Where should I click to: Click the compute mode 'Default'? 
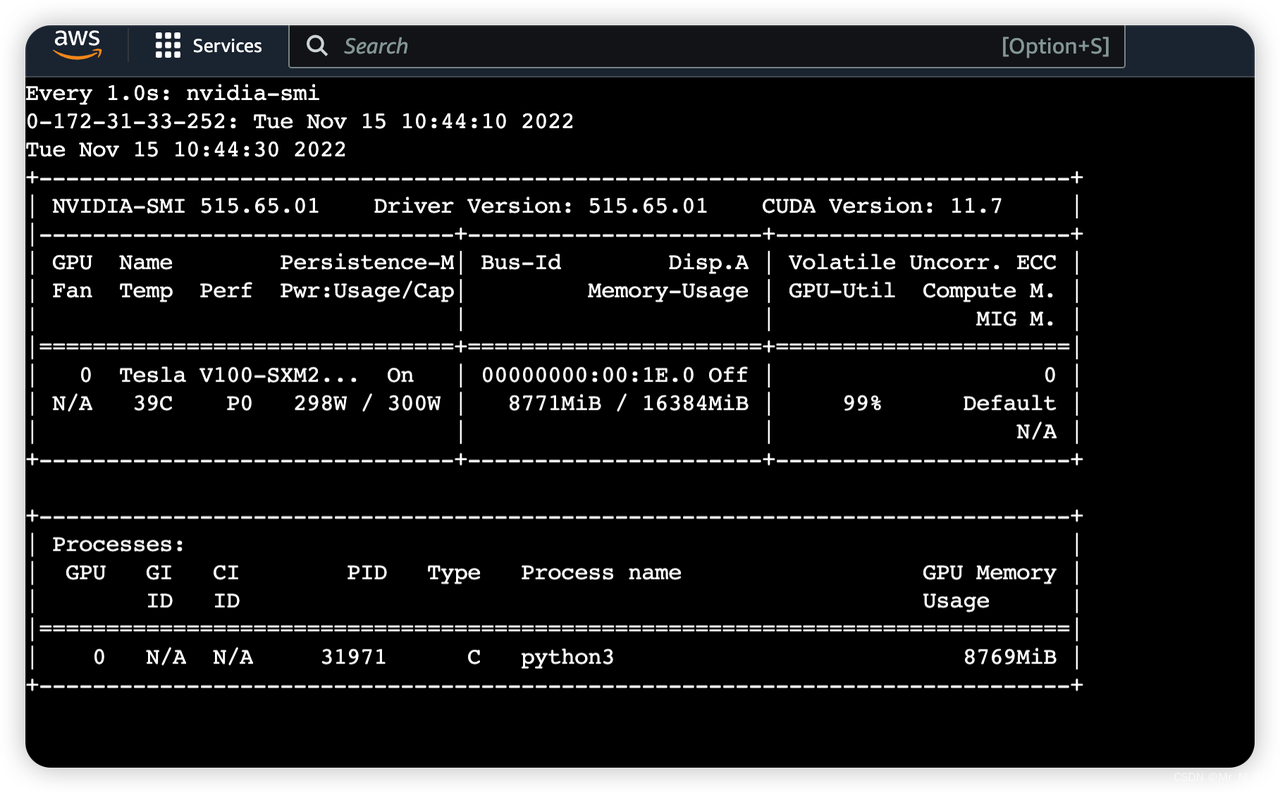pyautogui.click(x=1008, y=403)
